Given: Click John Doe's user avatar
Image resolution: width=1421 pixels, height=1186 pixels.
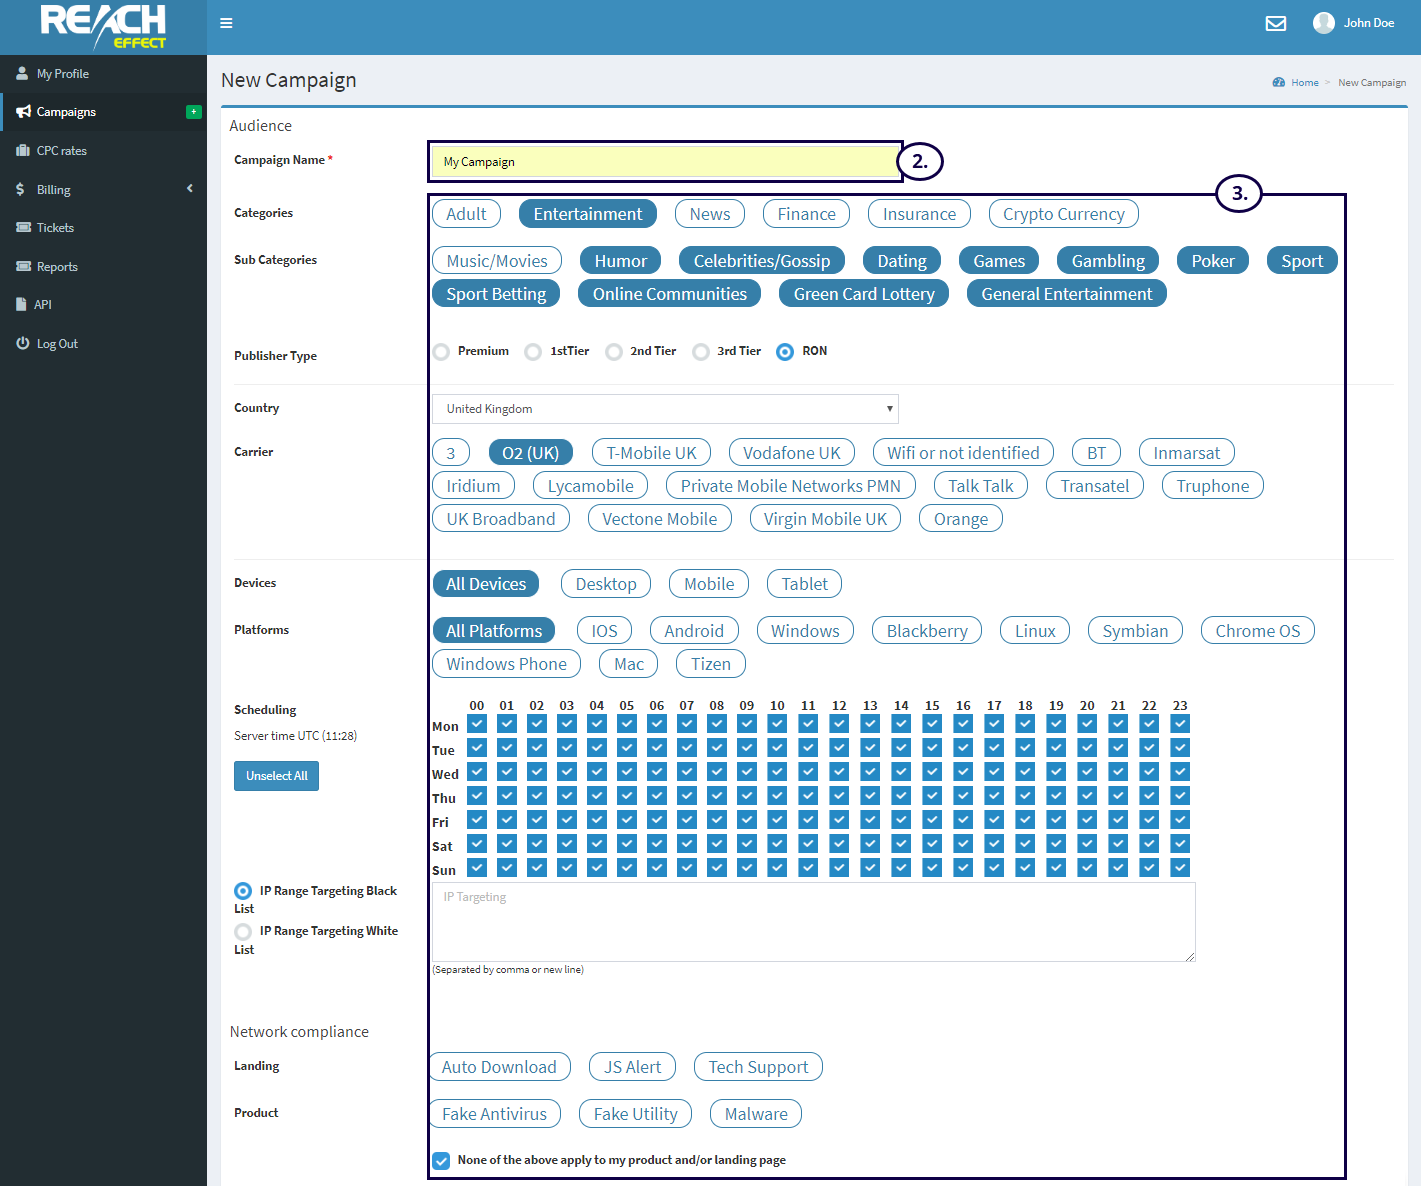Looking at the screenshot, I should click(x=1323, y=23).
